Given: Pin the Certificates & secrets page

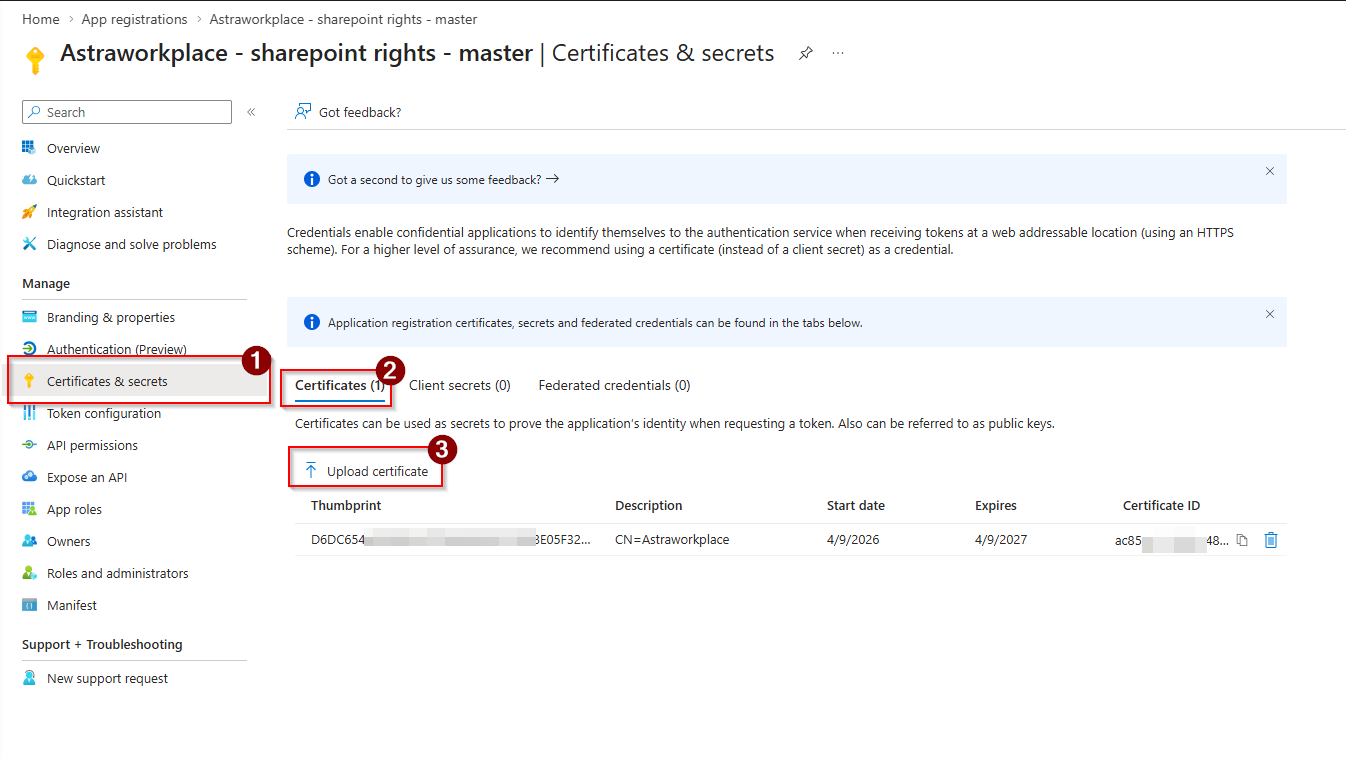Looking at the screenshot, I should click(805, 52).
